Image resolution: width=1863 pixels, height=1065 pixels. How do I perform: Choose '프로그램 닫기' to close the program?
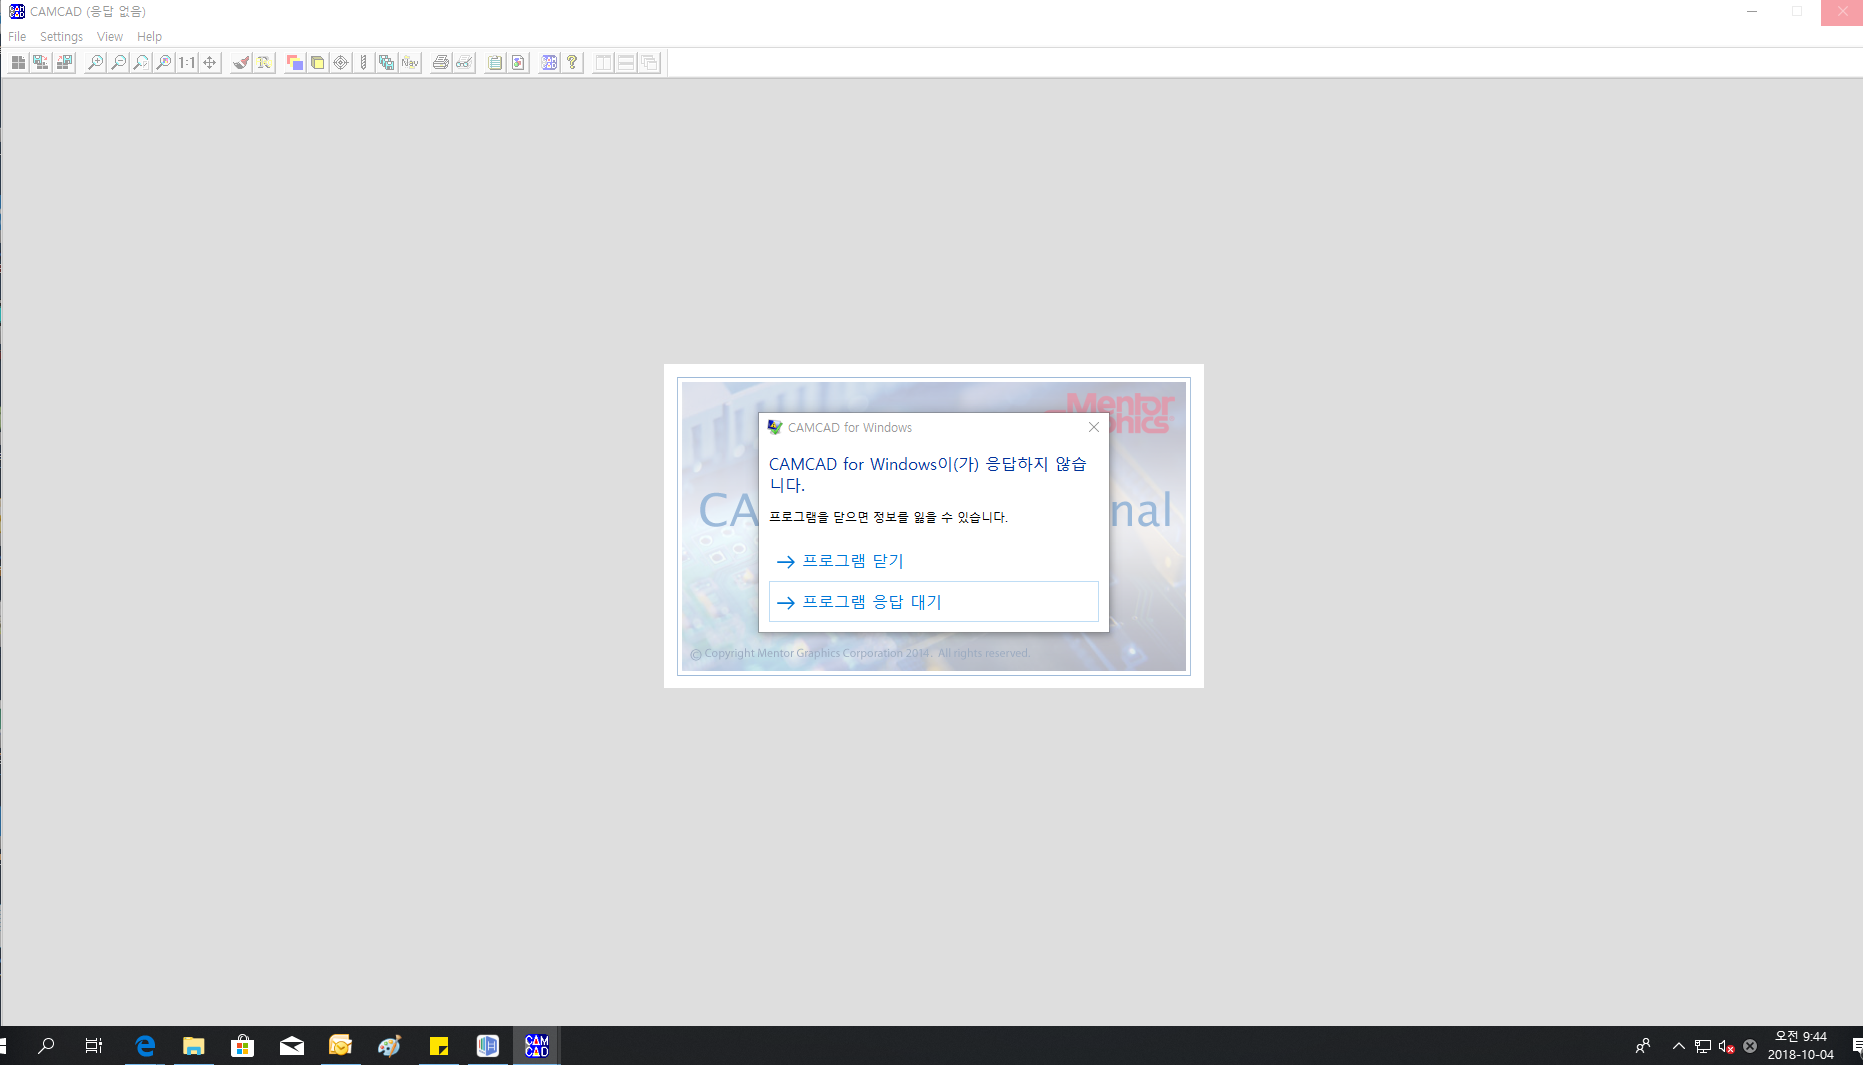click(x=853, y=561)
